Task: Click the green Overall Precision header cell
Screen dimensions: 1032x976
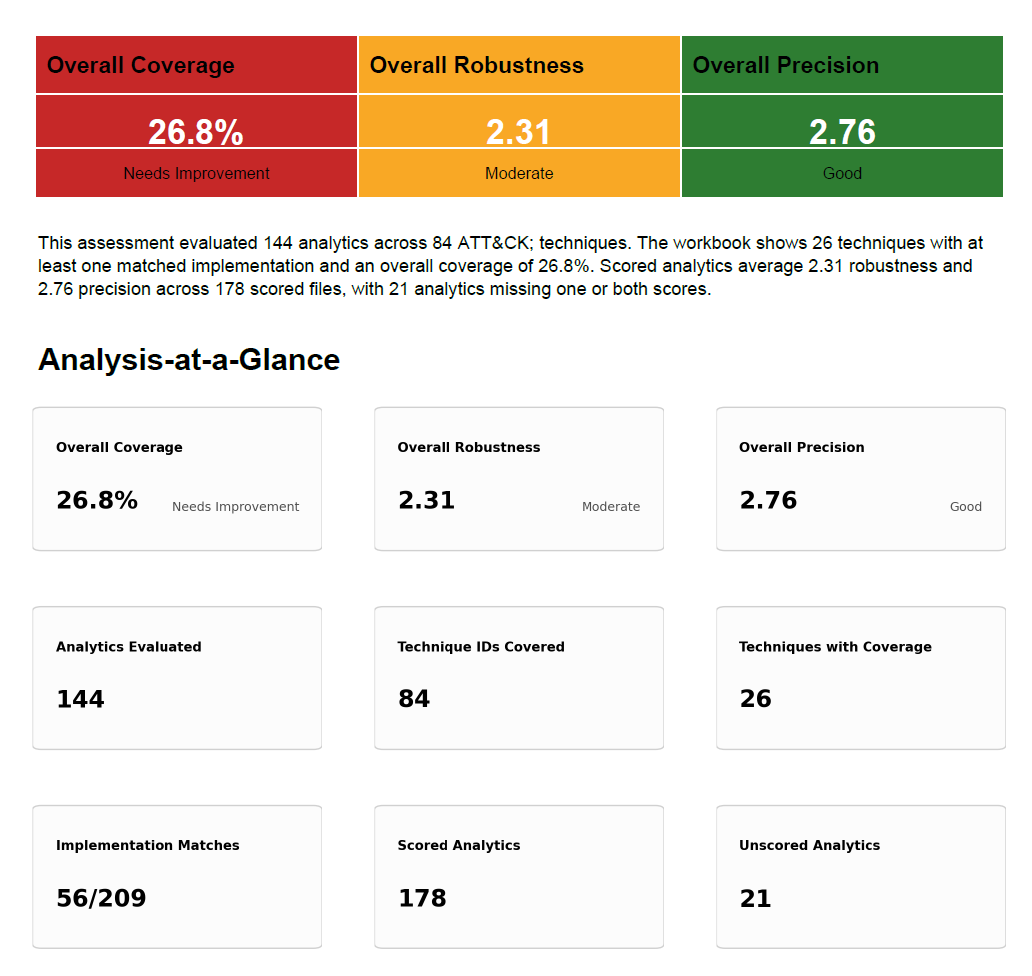Action: [842, 64]
